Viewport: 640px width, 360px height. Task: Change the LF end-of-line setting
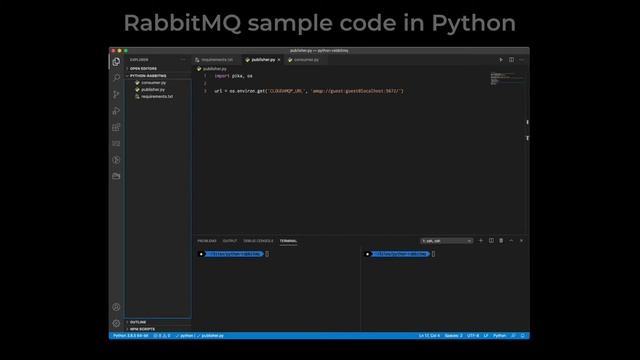tap(486, 336)
